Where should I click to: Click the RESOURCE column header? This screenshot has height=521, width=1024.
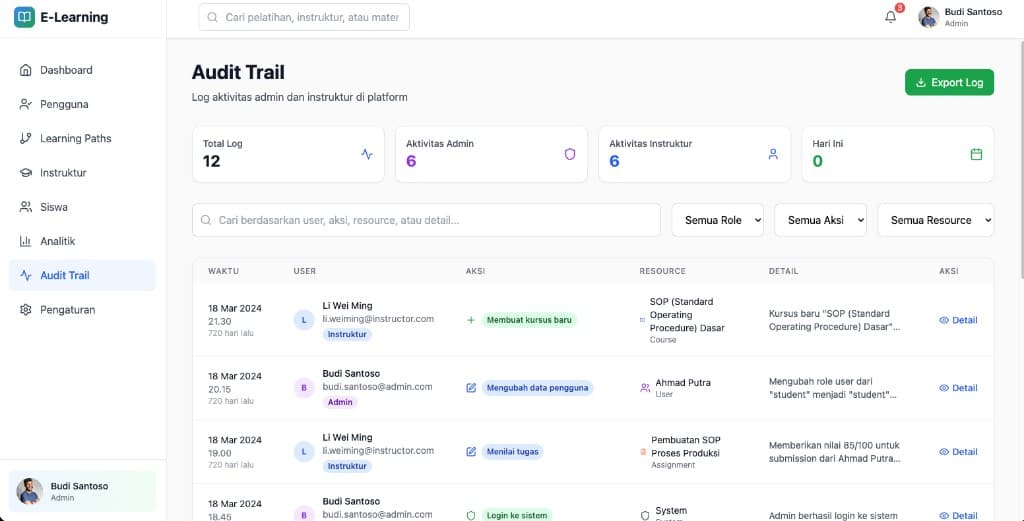662,271
